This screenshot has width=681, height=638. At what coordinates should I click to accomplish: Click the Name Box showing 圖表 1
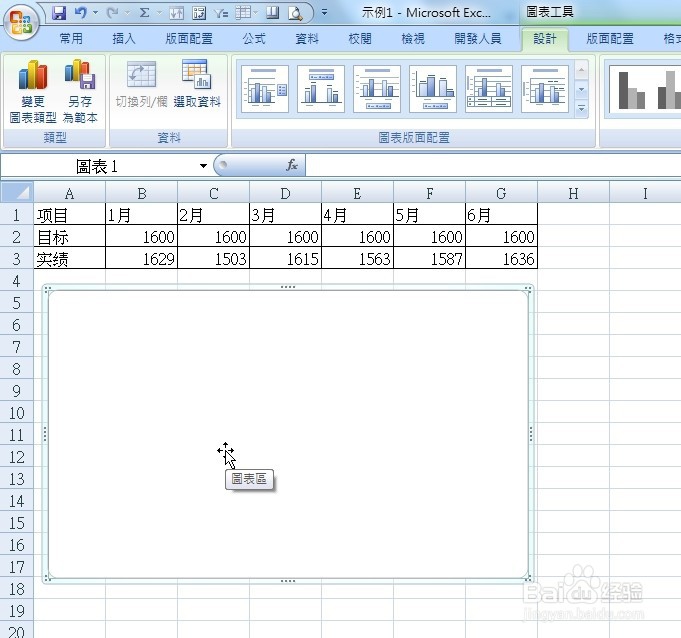click(96, 165)
